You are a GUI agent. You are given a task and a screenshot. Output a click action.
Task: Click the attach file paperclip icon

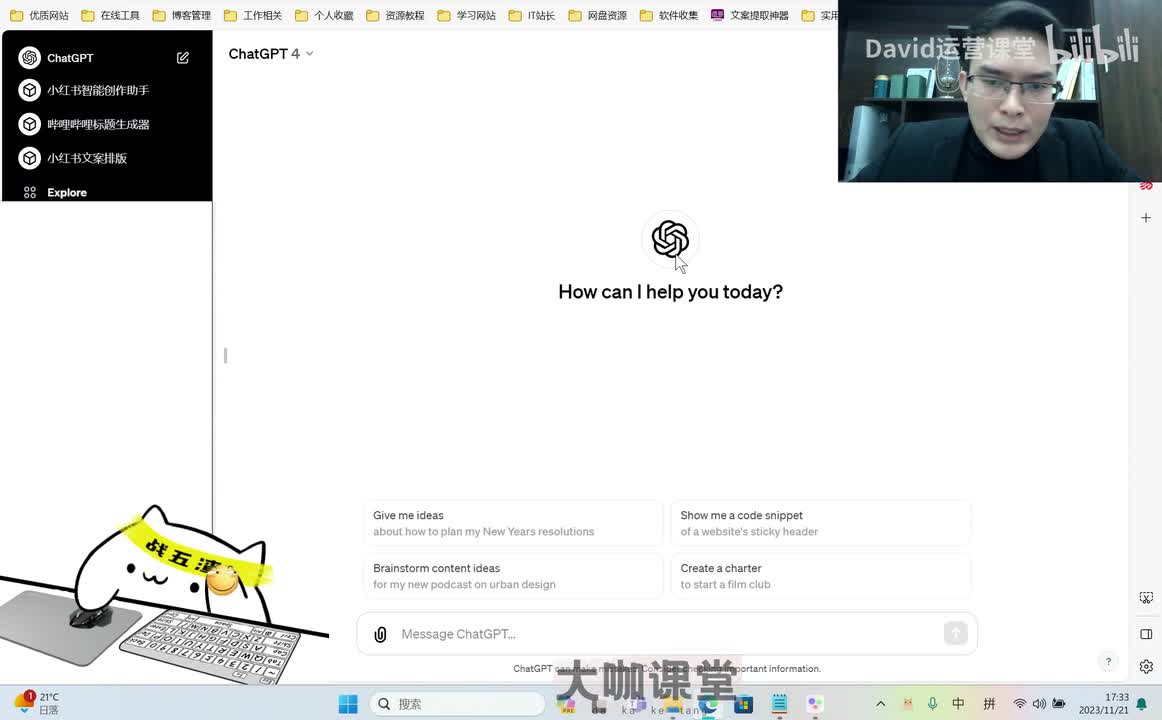(380, 634)
